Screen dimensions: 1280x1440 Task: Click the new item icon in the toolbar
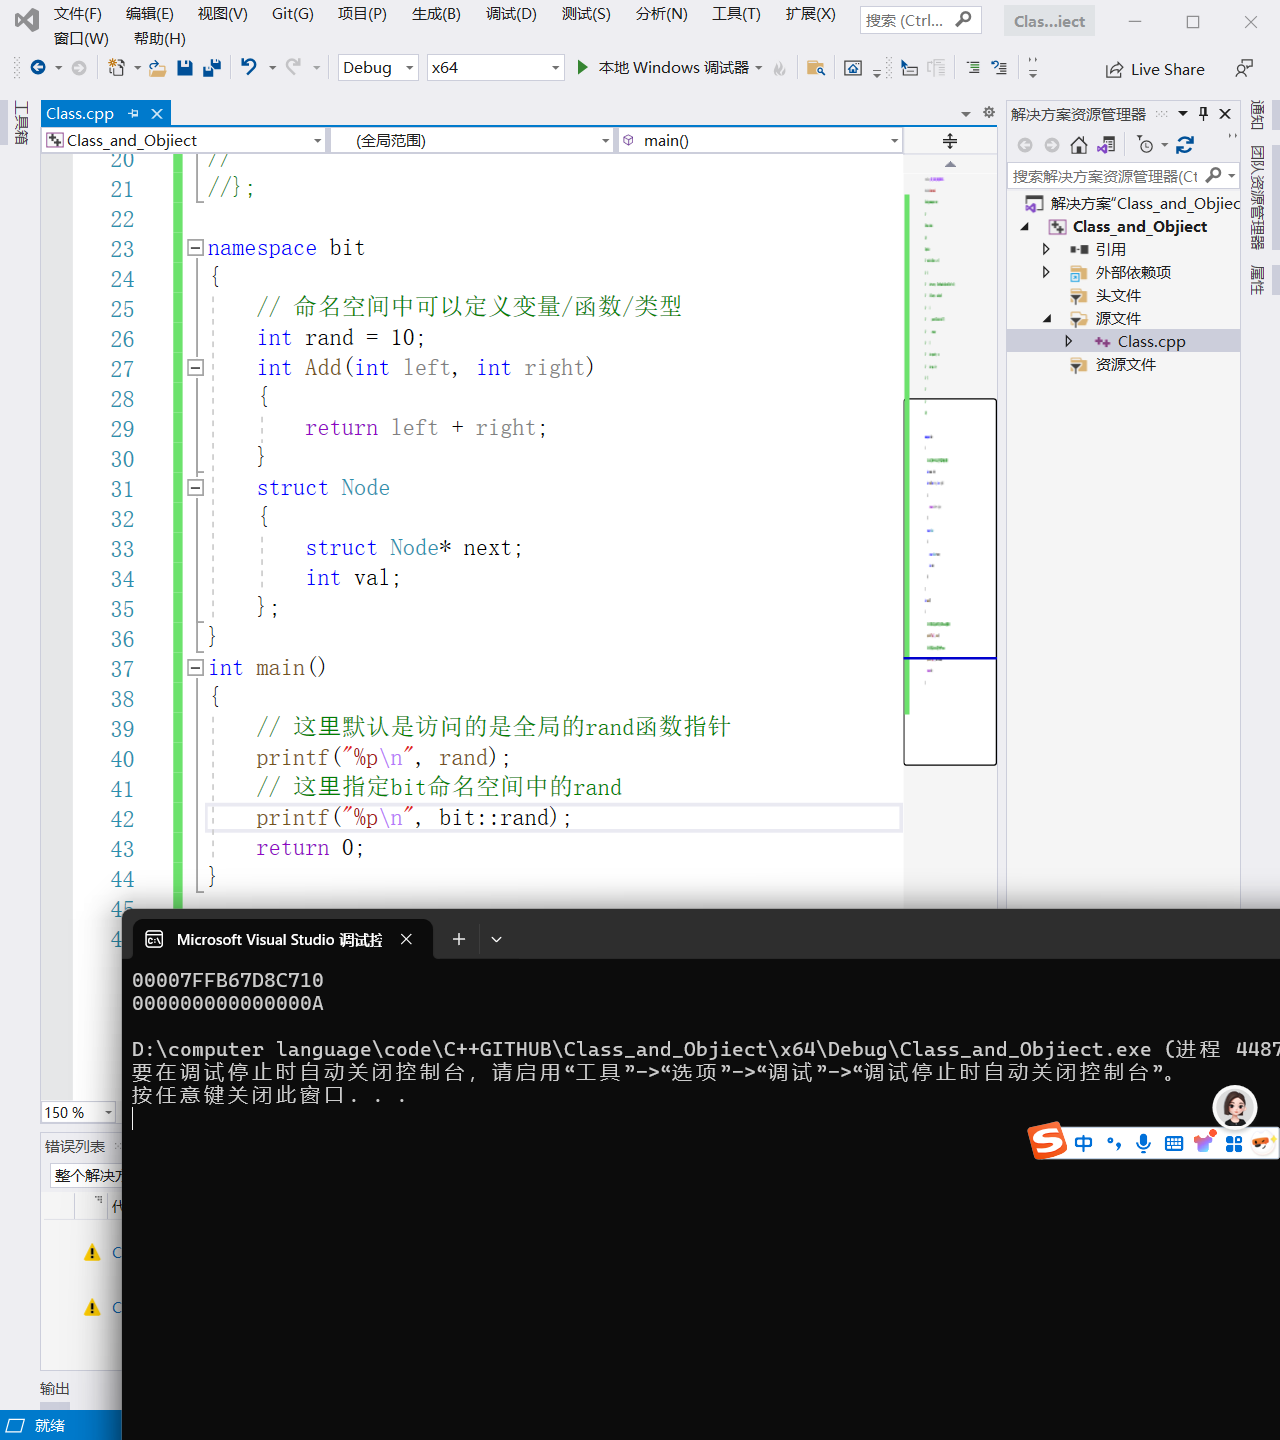(x=117, y=67)
